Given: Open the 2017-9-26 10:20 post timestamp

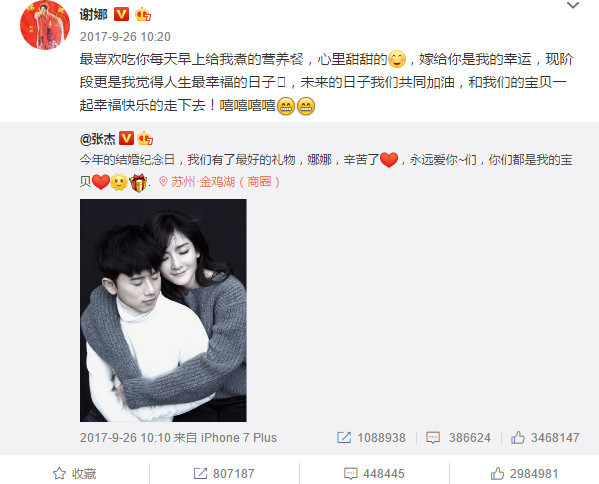Looking at the screenshot, I should [125, 37].
